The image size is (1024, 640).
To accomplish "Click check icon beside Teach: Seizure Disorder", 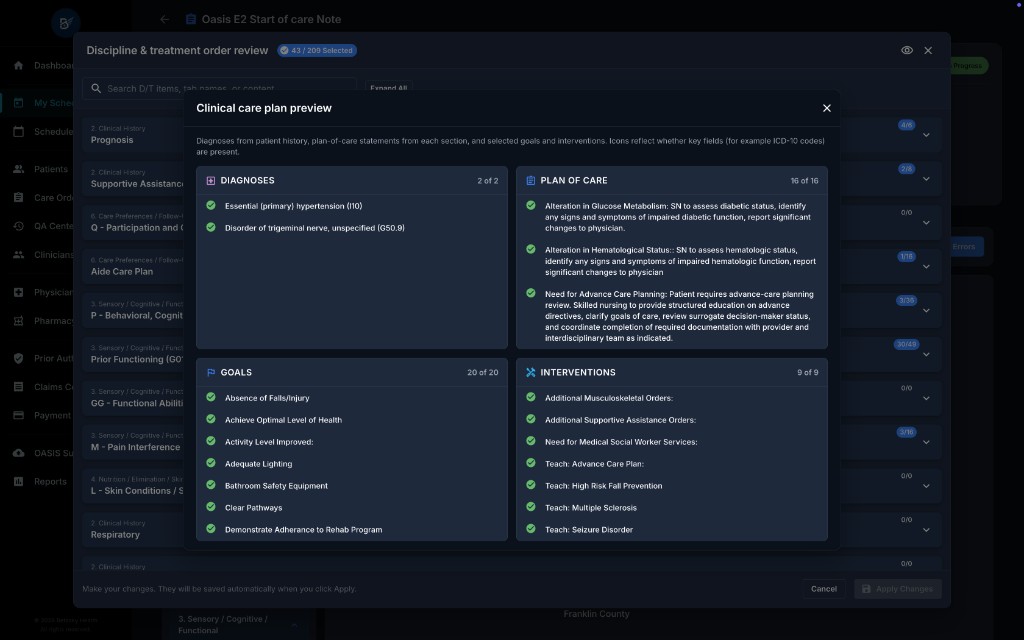I will [531, 528].
